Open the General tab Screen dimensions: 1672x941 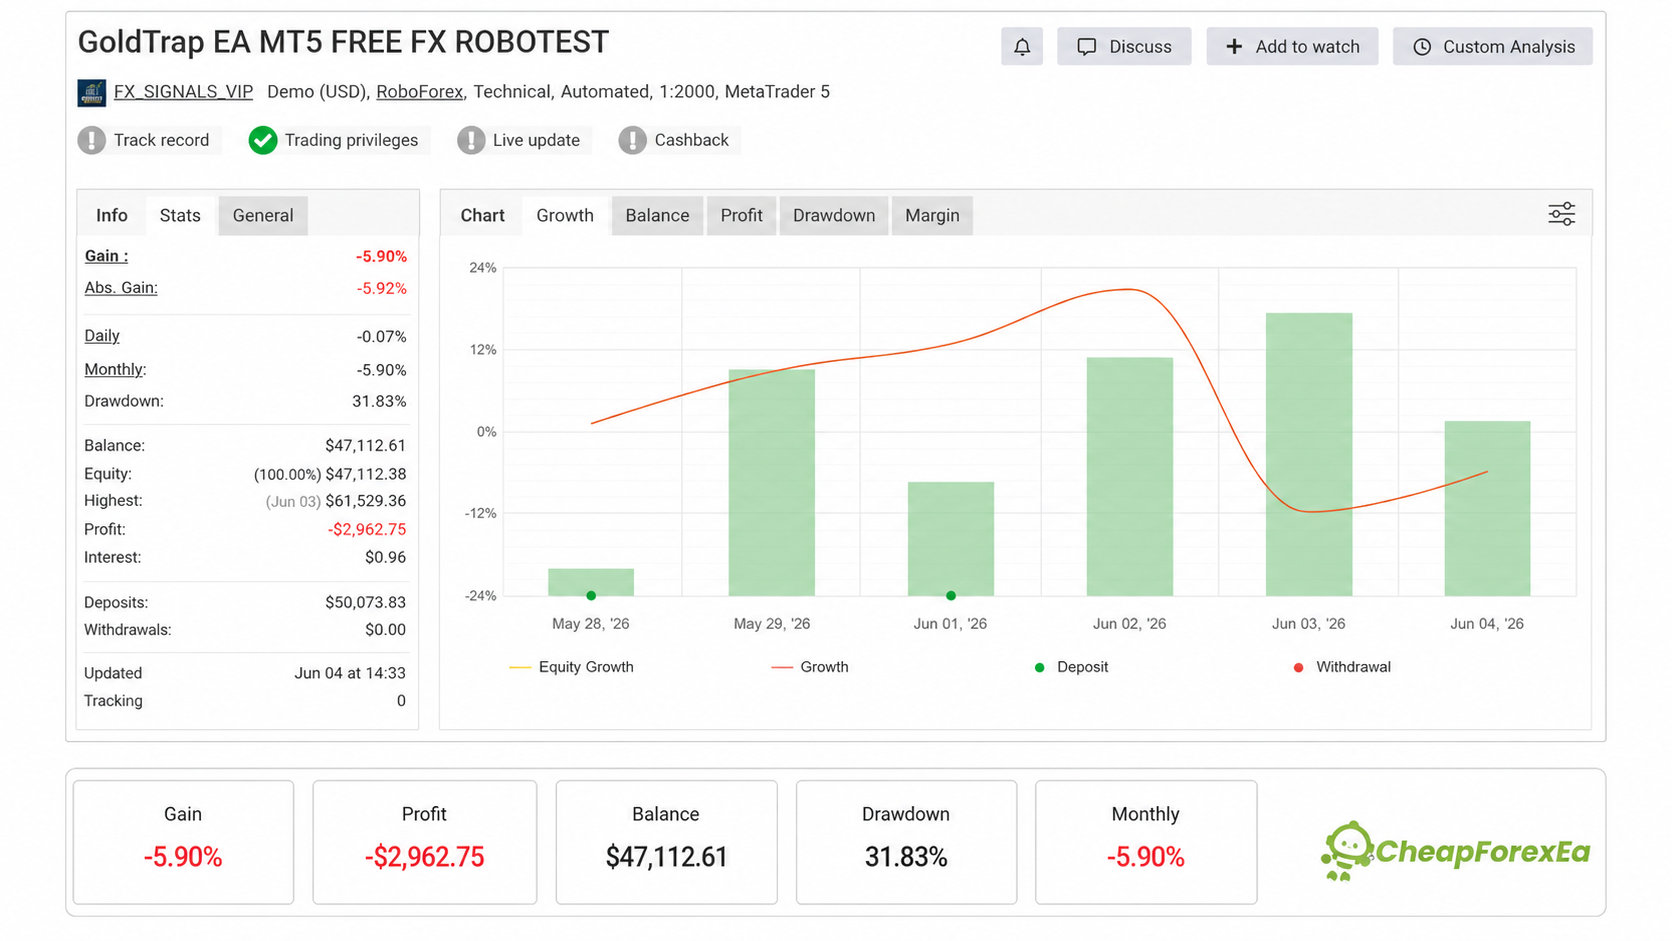coord(263,216)
